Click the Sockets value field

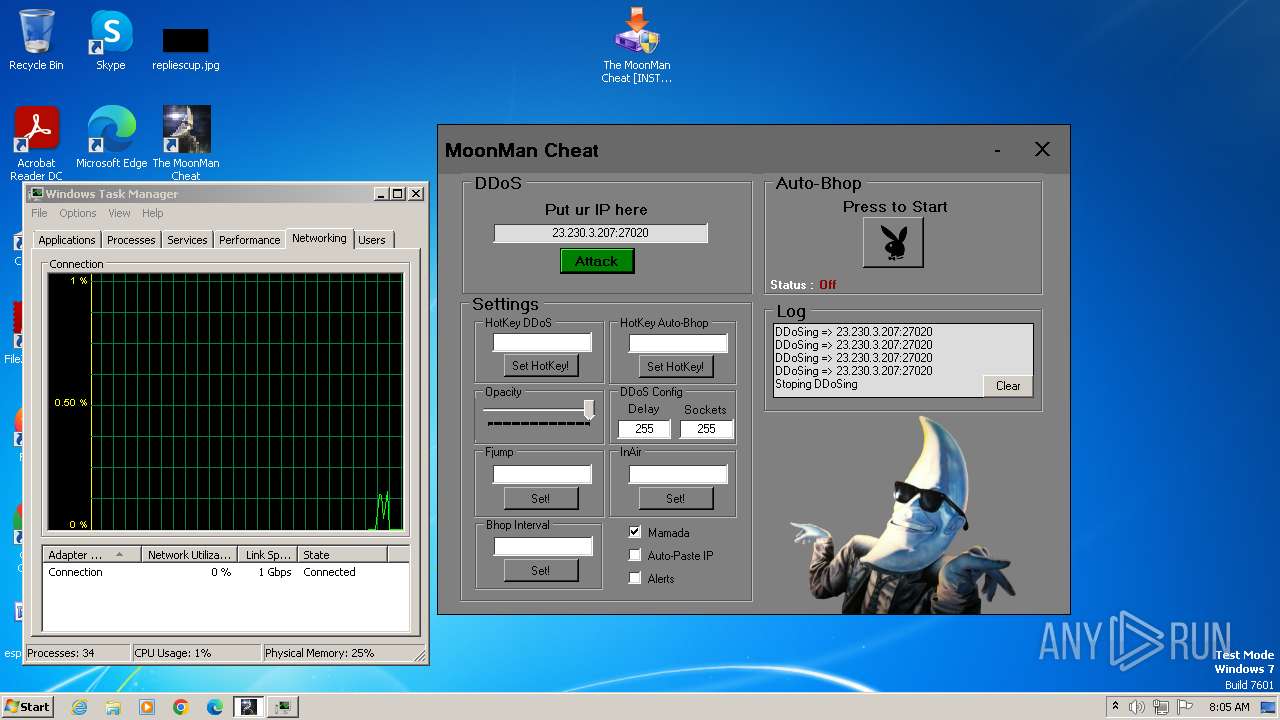[x=706, y=428]
